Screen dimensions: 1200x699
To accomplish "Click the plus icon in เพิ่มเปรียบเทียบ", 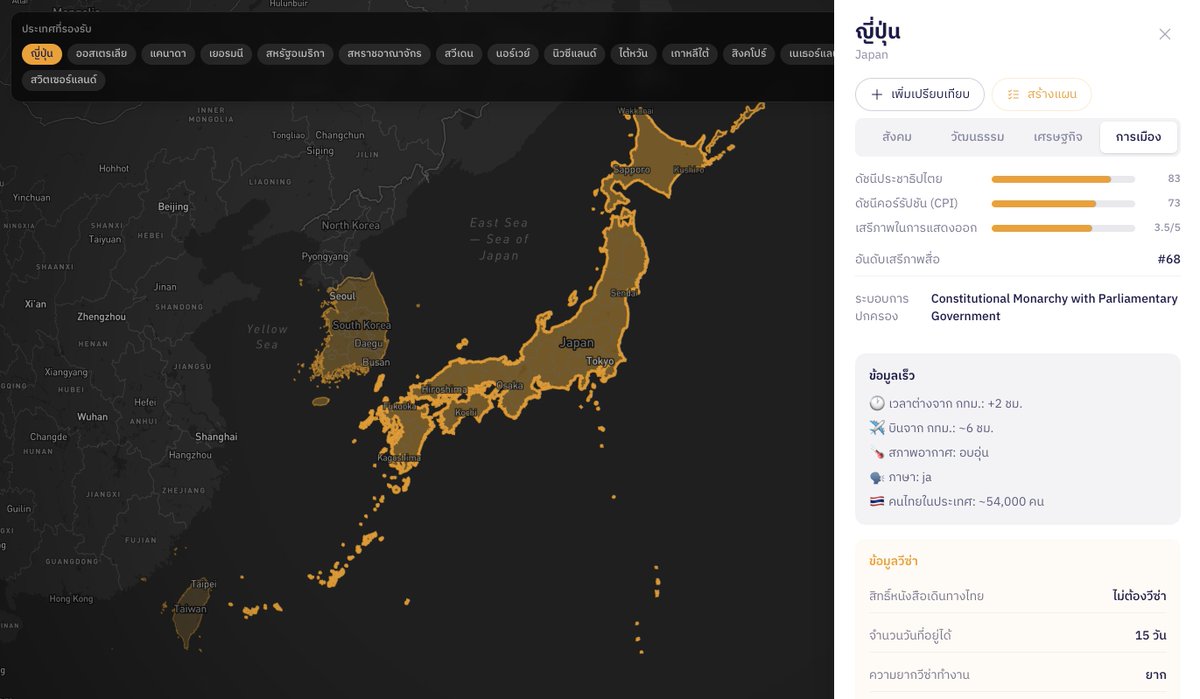I will (x=877, y=94).
